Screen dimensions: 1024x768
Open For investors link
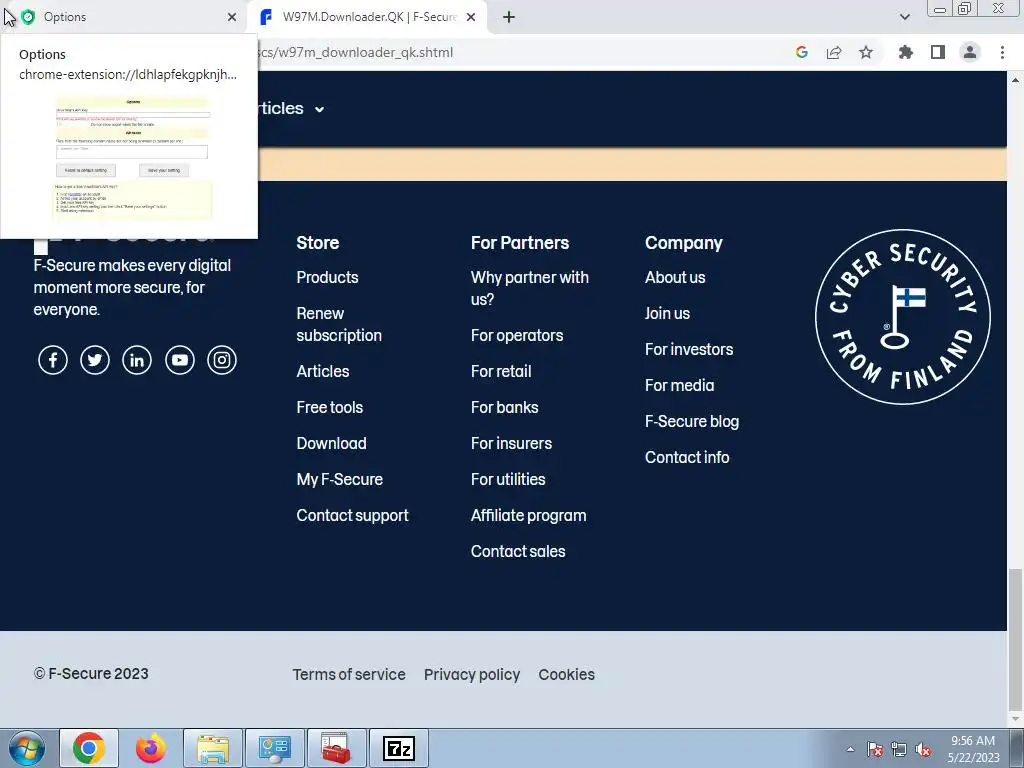click(689, 349)
